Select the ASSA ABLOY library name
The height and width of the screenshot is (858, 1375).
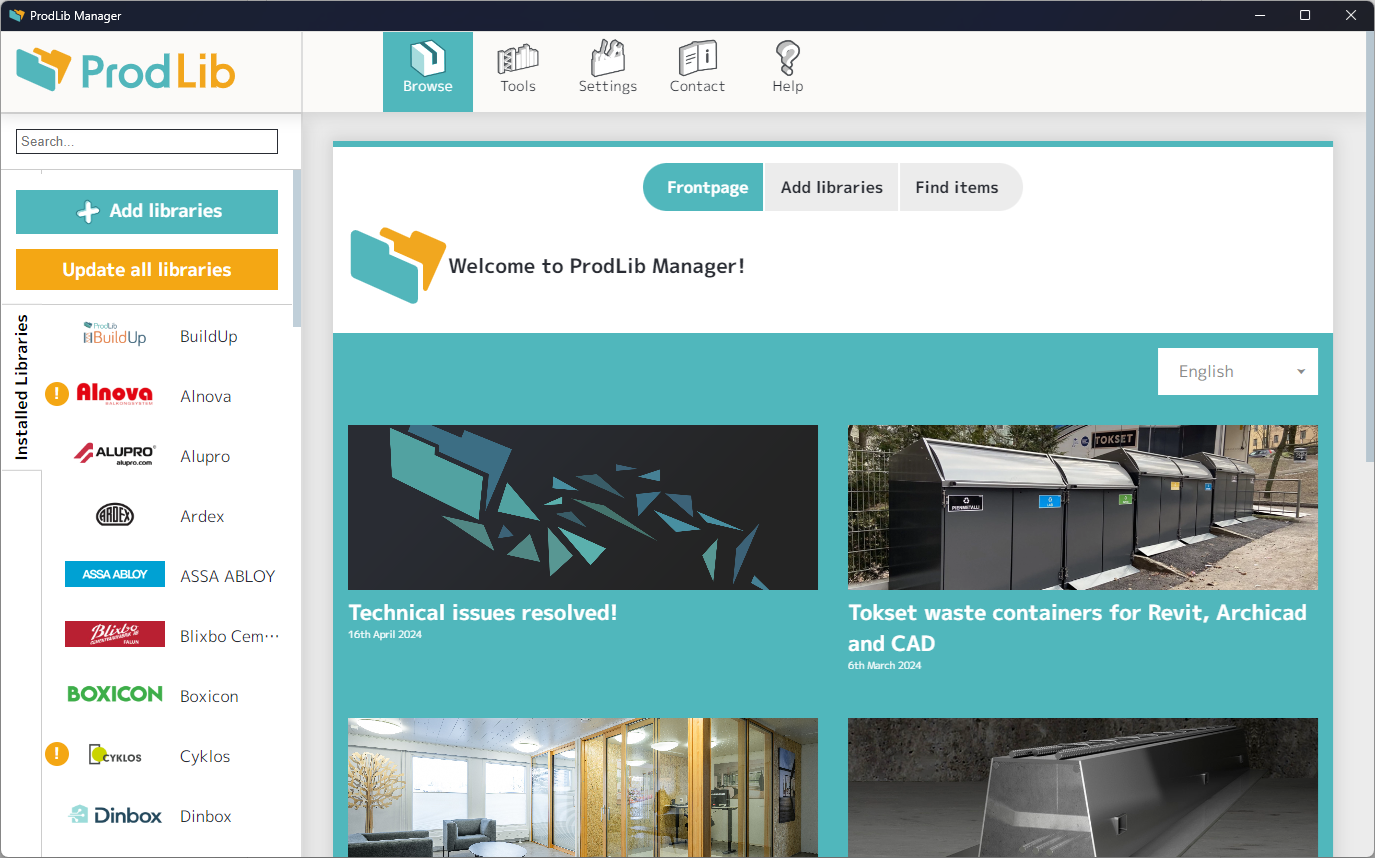point(228,576)
